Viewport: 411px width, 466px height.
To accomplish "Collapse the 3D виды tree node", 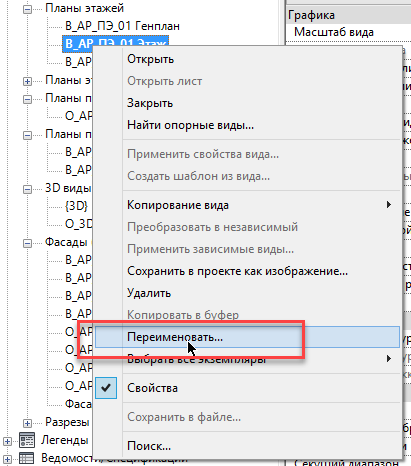I will [x=27, y=189].
